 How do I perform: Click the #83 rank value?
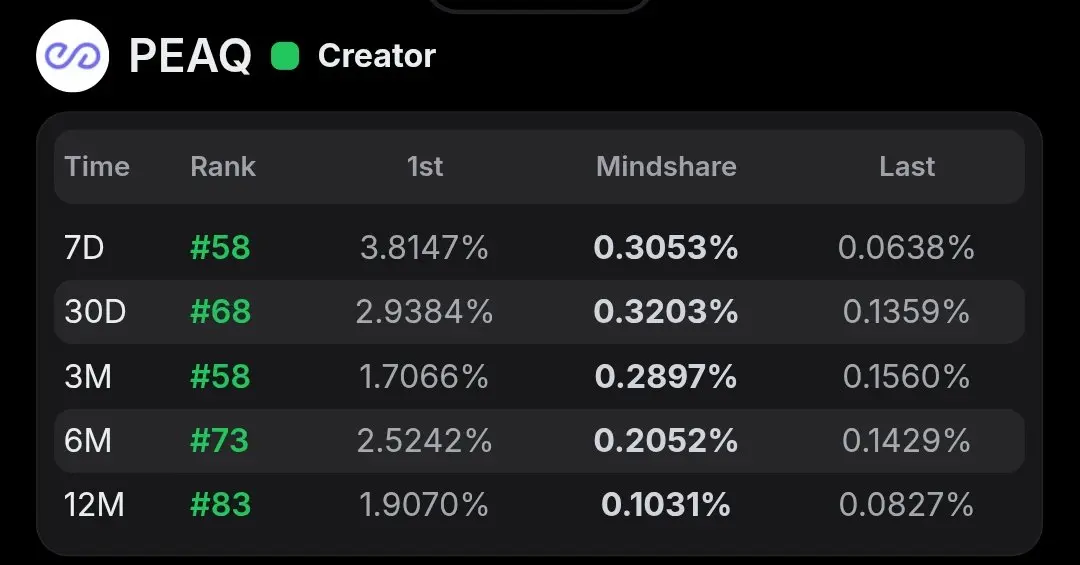(220, 504)
